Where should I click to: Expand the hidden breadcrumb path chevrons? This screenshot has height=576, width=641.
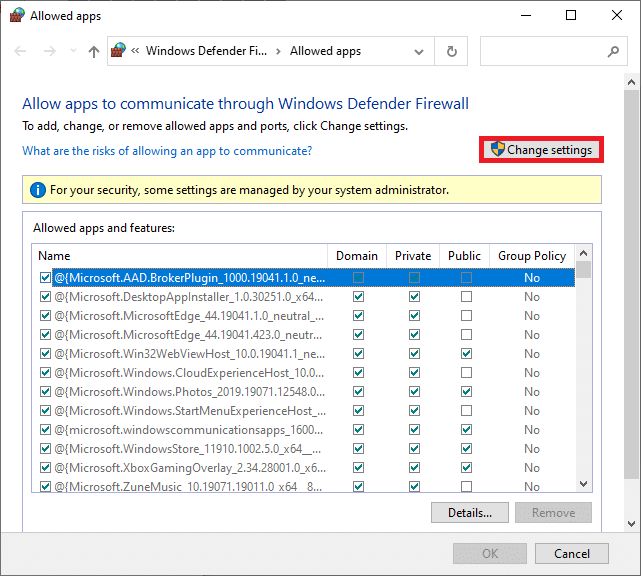pos(135,51)
